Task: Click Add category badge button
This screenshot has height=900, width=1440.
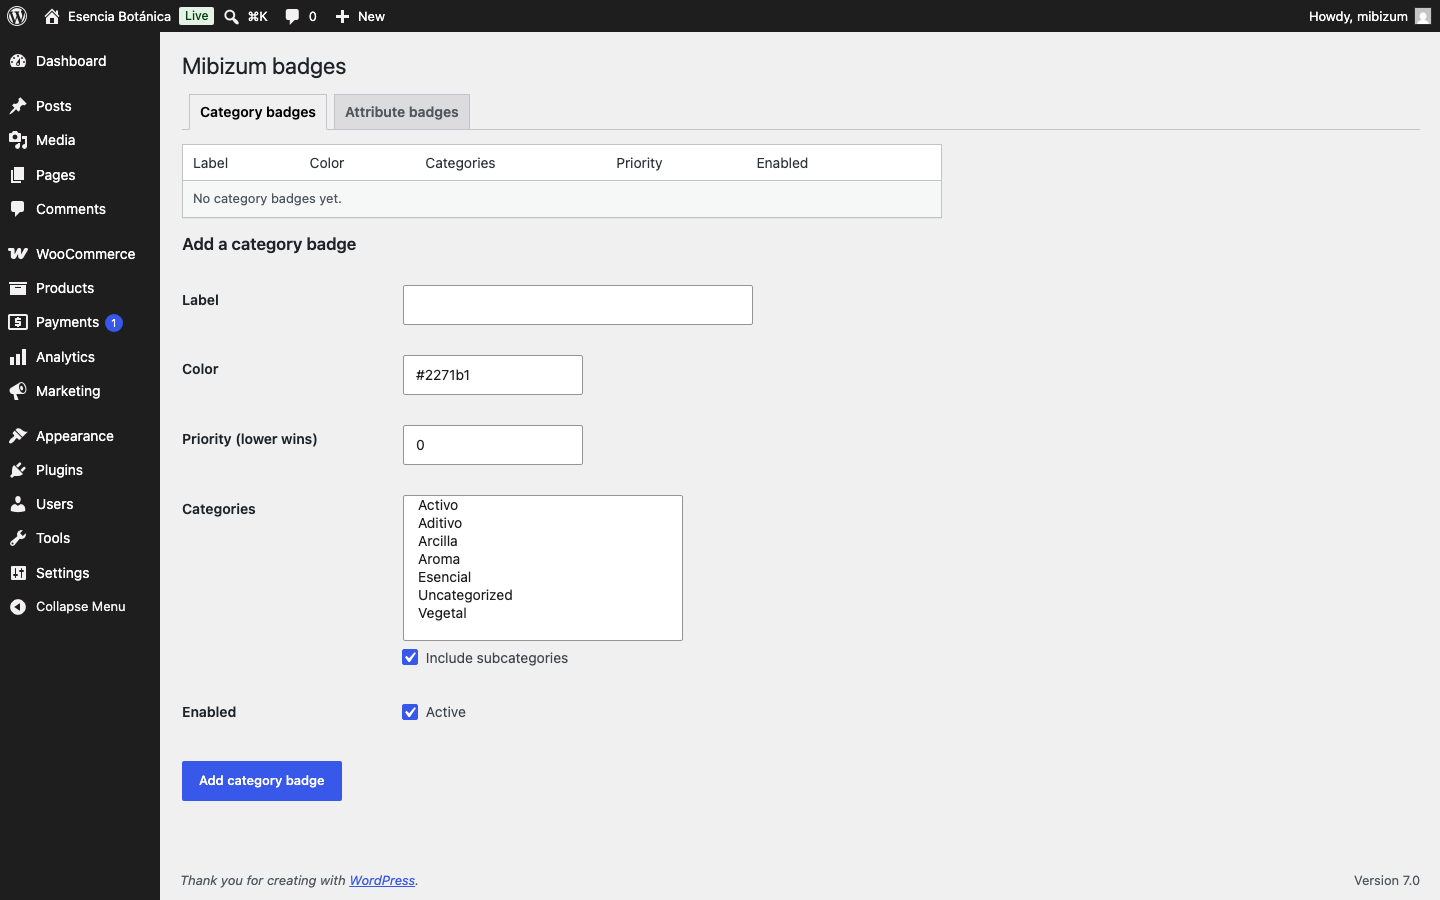Action: [262, 781]
